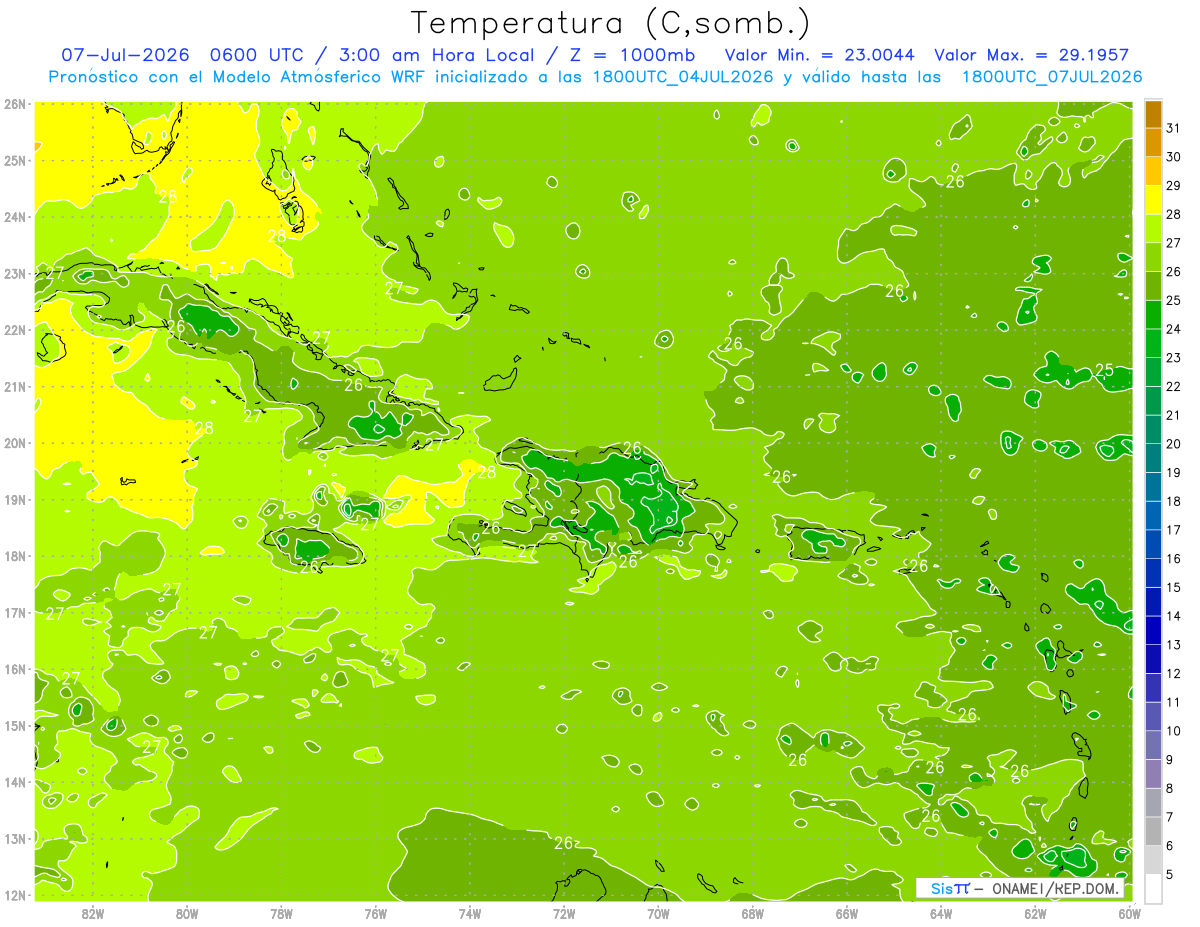This screenshot has height=927, width=1200.
Task: Click legend value 29 on the color scale
Action: point(1174,185)
